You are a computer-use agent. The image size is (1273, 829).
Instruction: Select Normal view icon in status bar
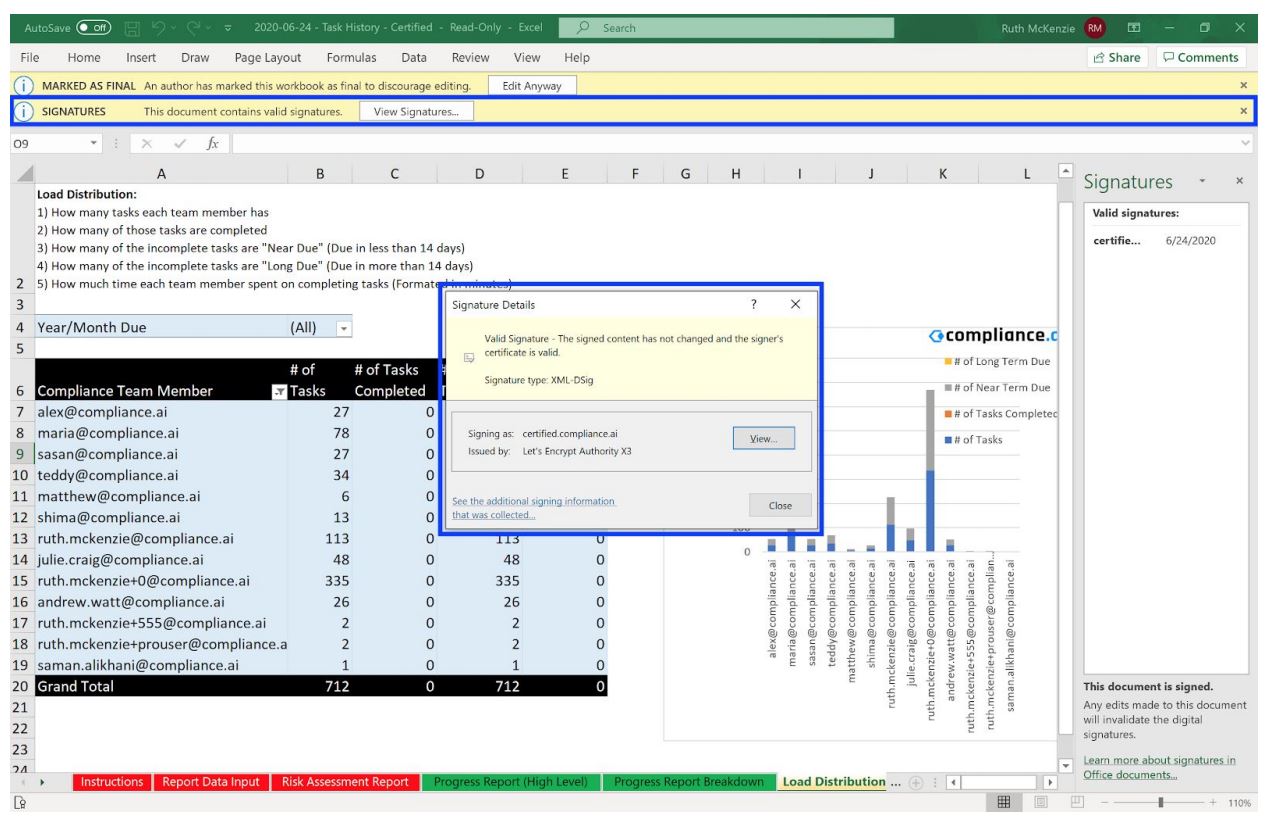(x=1003, y=803)
